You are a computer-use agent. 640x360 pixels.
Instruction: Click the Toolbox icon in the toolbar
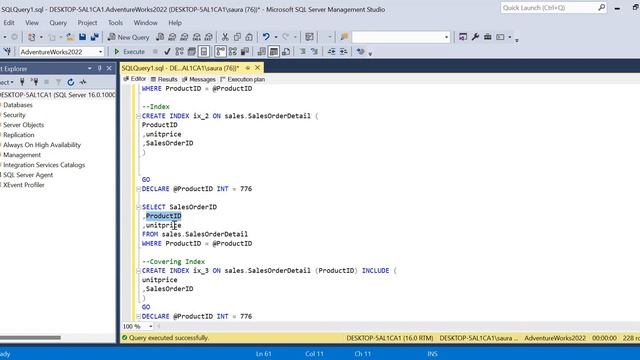tap(487, 37)
